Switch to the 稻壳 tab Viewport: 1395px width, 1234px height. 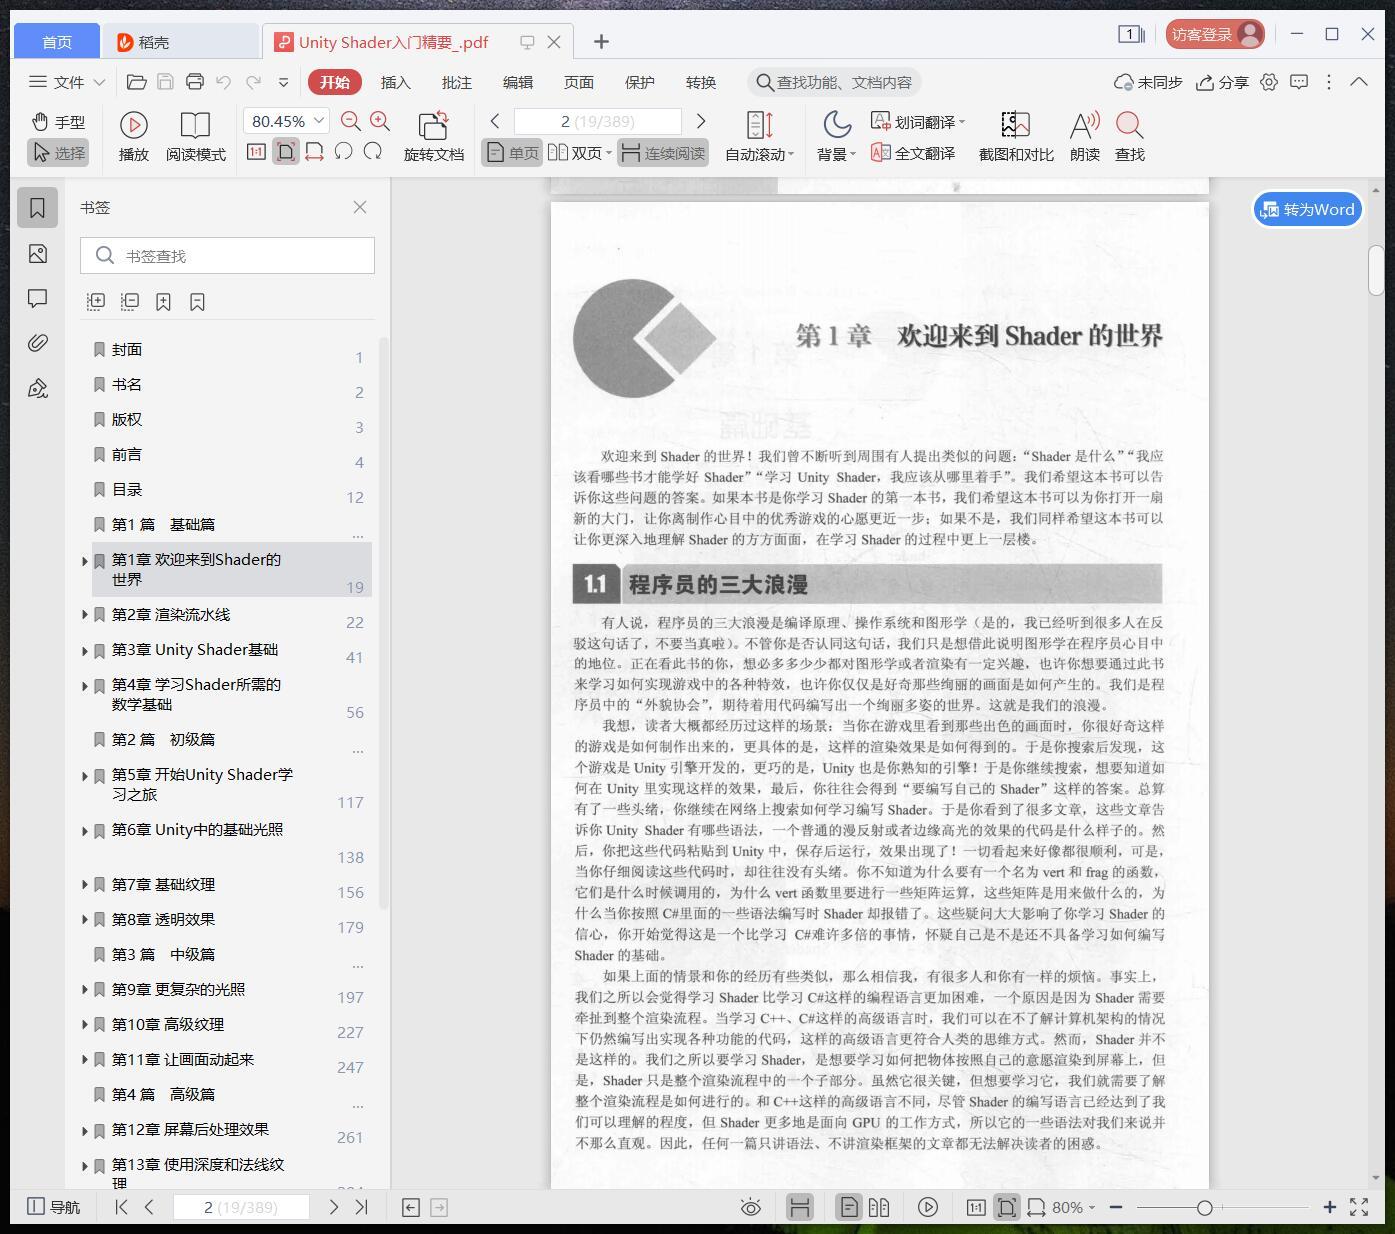pyautogui.click(x=180, y=42)
